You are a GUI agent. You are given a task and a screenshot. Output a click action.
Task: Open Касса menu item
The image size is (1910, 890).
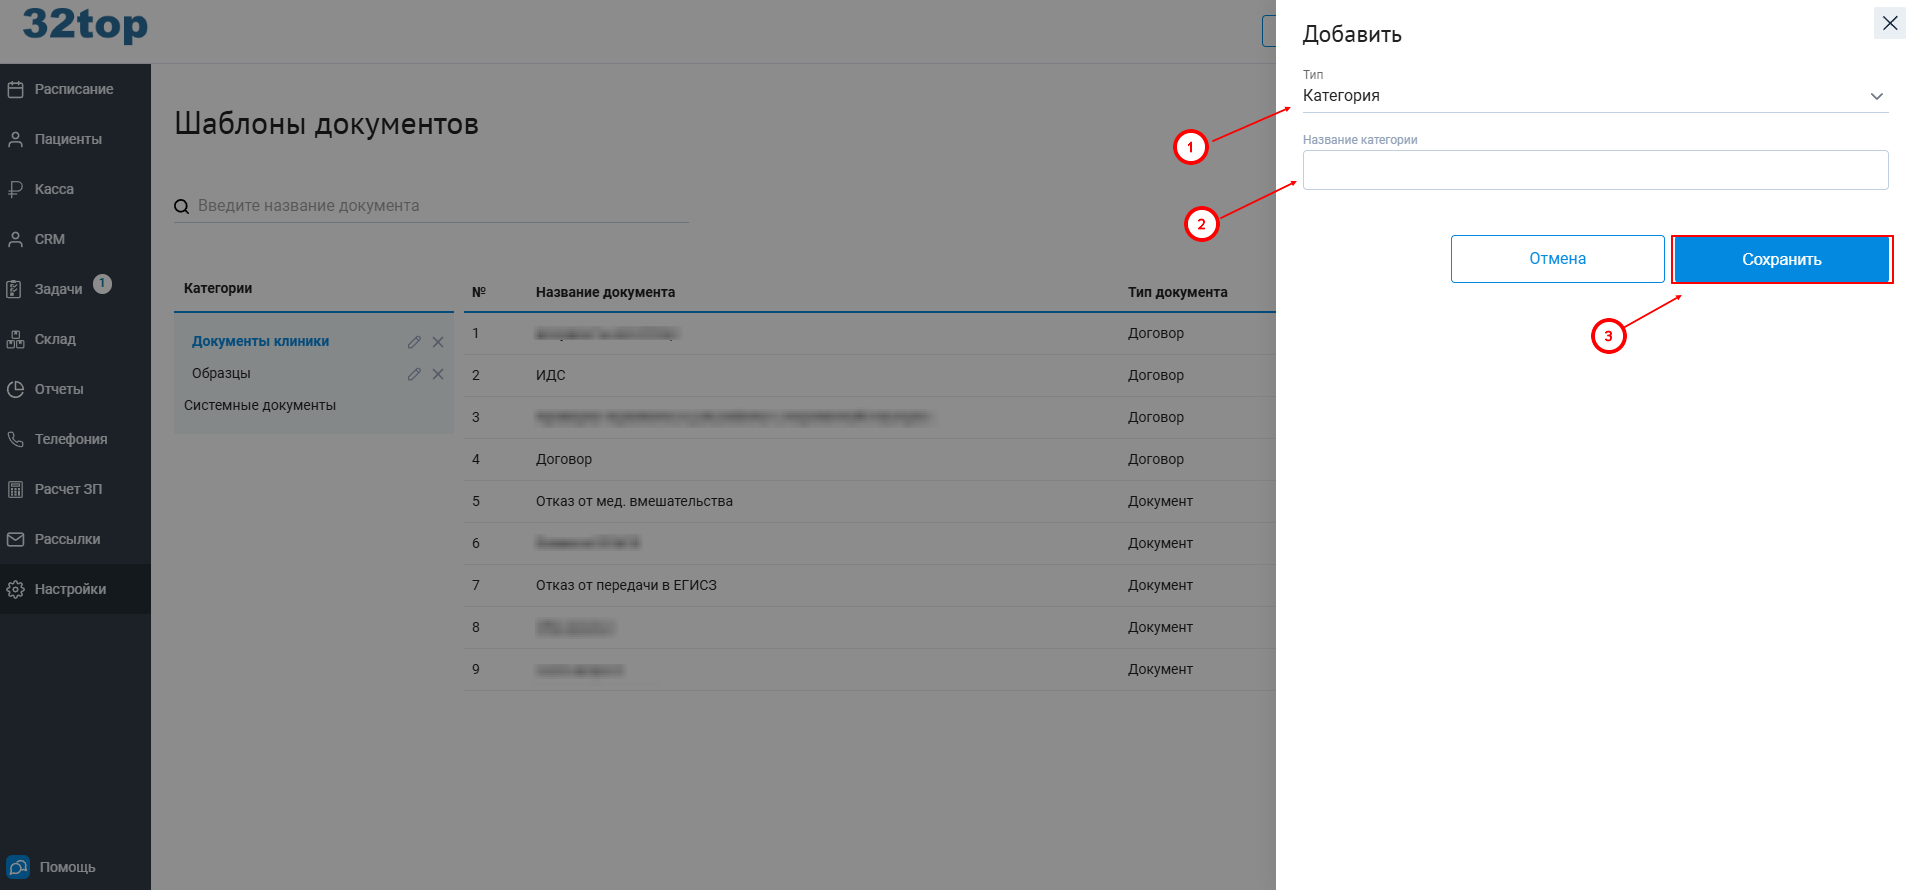(x=54, y=189)
